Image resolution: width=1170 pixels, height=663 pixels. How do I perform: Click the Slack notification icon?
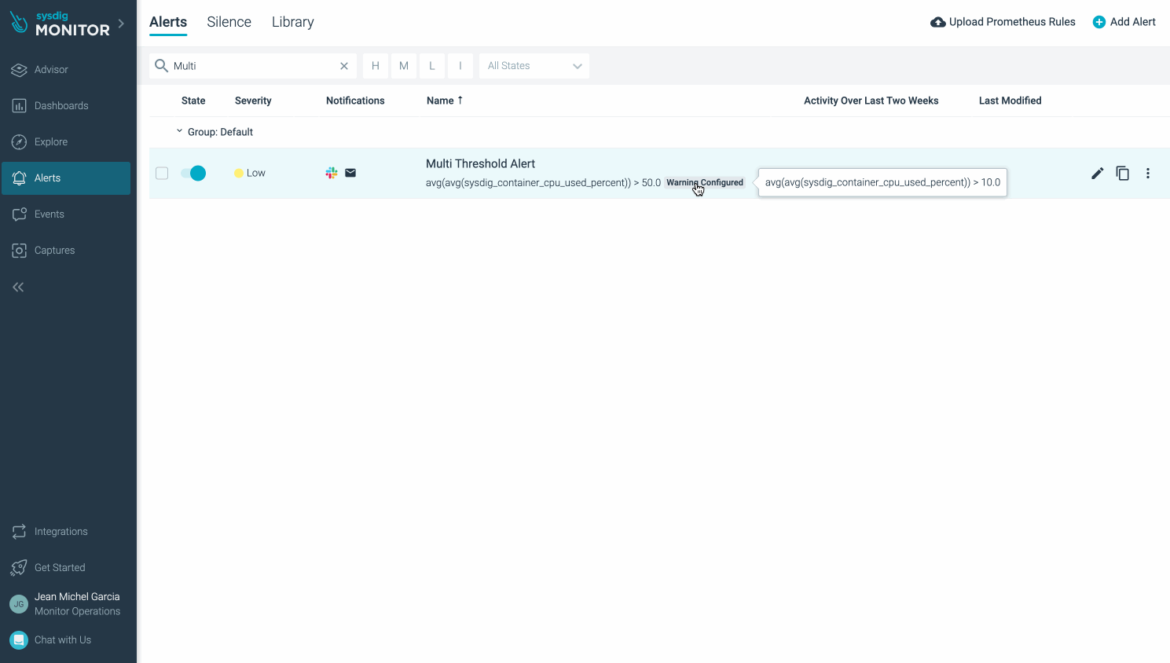(331, 173)
